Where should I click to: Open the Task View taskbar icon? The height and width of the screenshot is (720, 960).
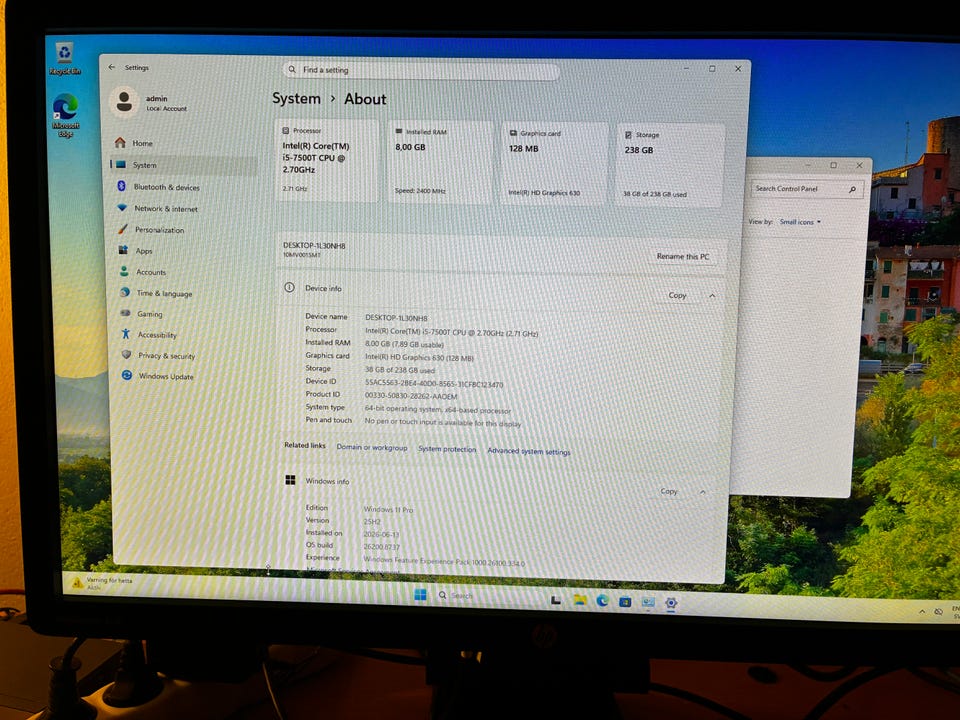[x=556, y=599]
